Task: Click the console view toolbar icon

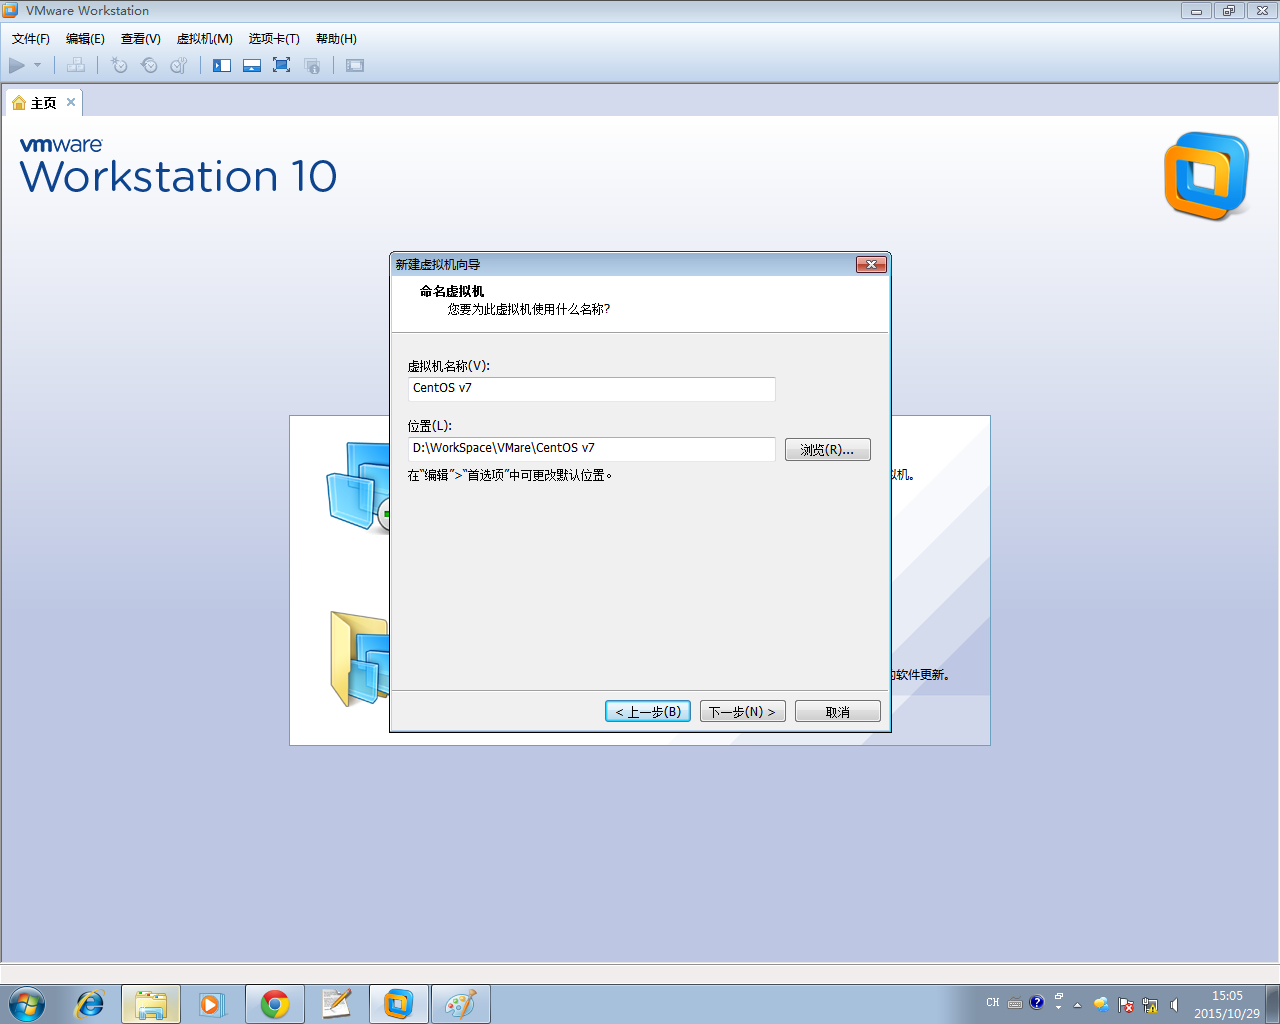Action: [355, 65]
